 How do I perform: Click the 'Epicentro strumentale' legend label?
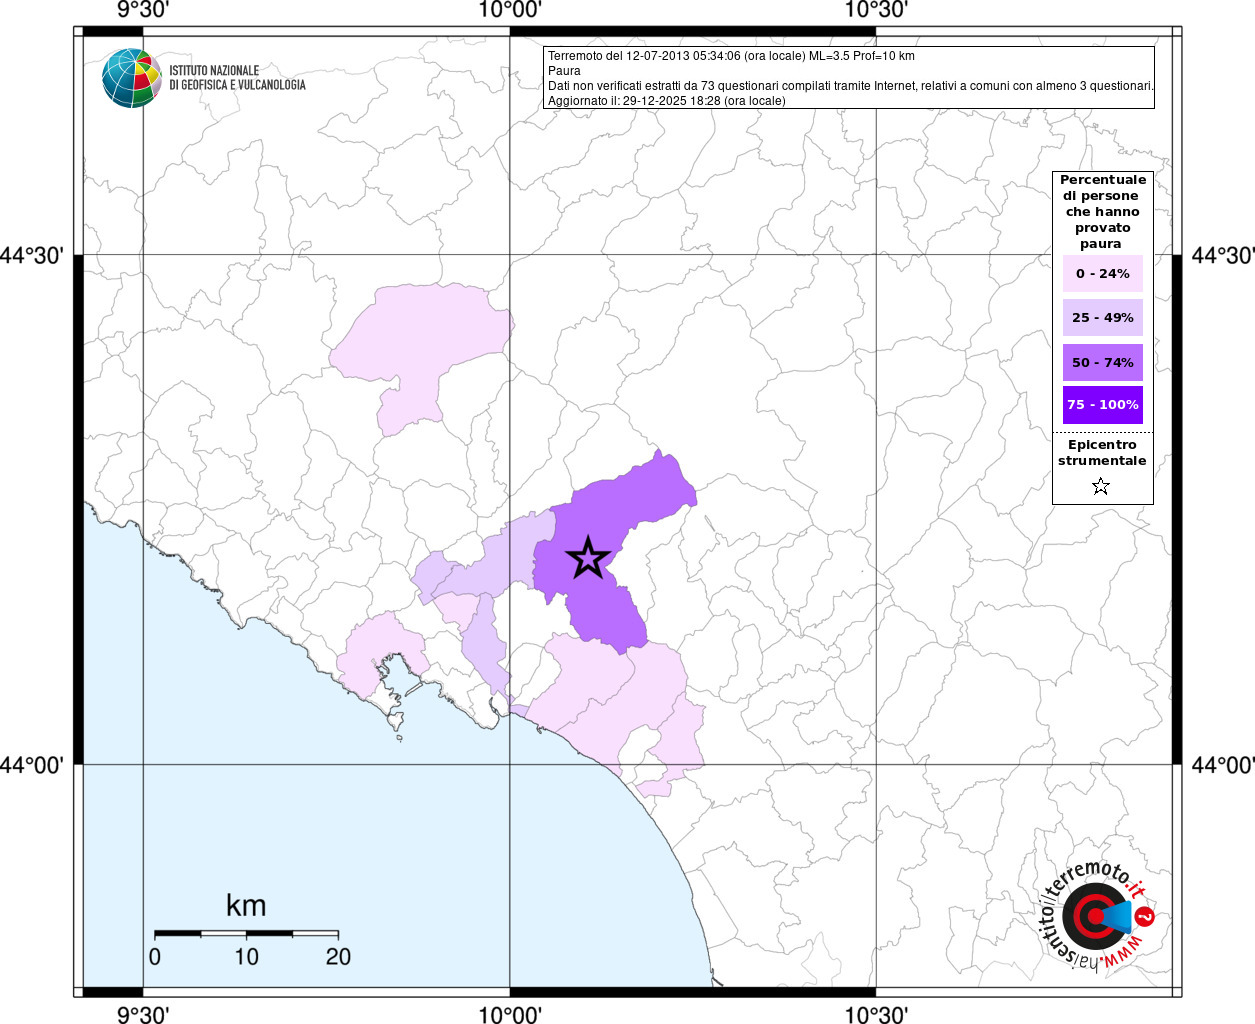(x=1102, y=453)
